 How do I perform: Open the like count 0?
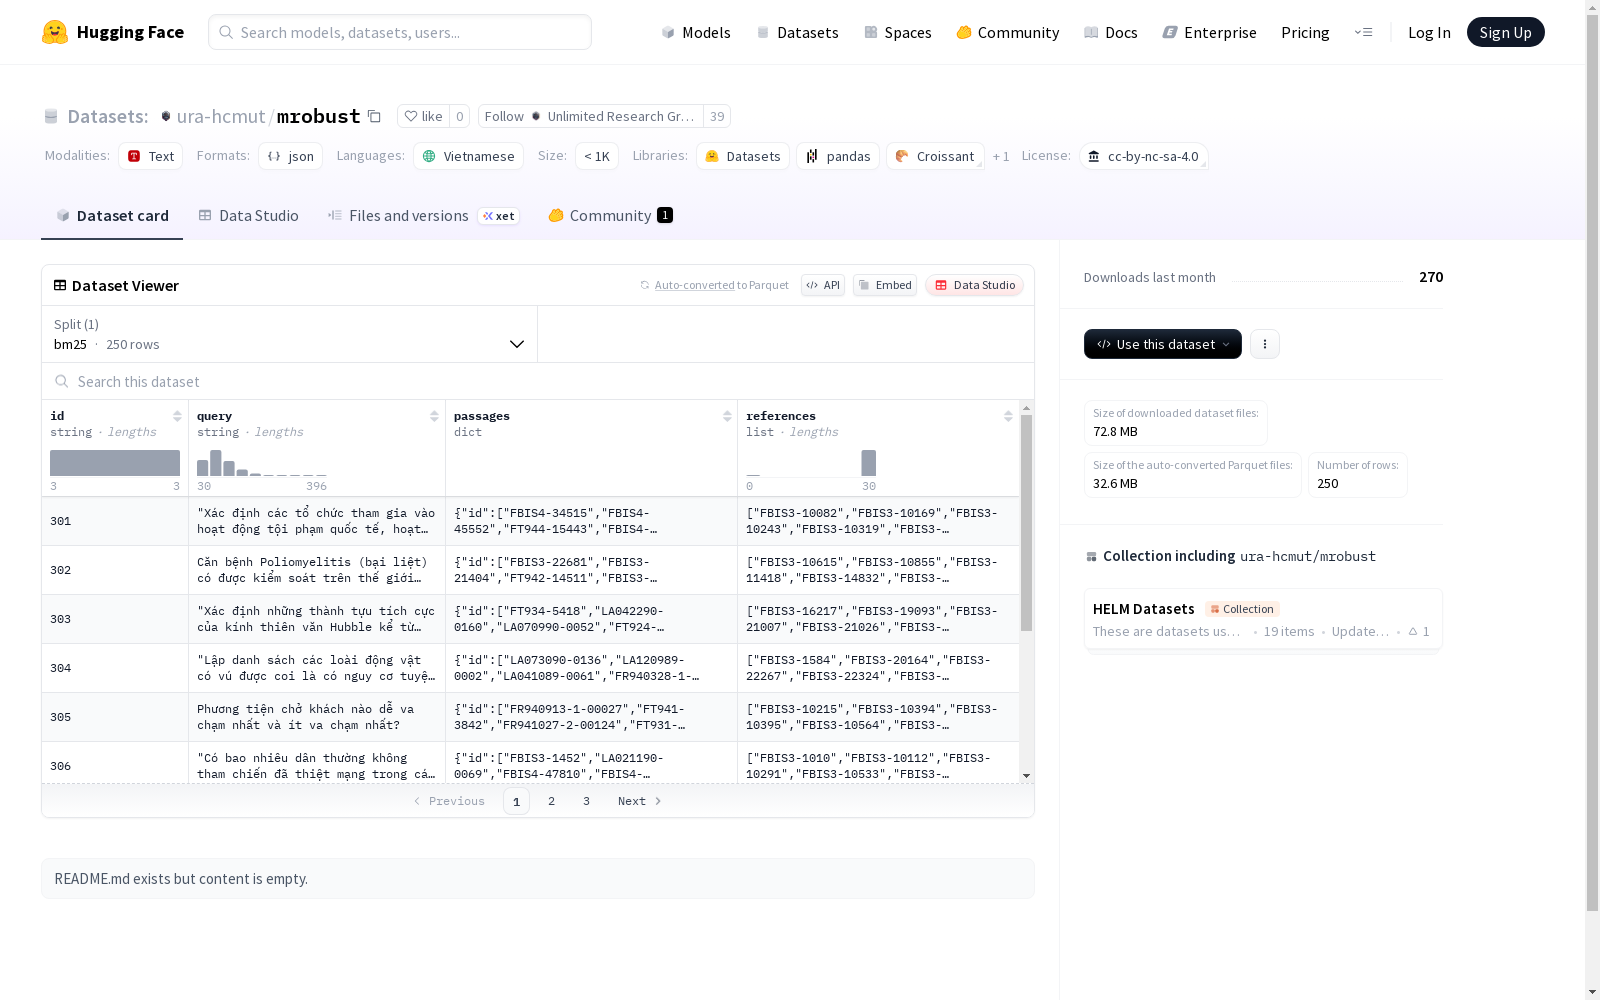pyautogui.click(x=460, y=116)
